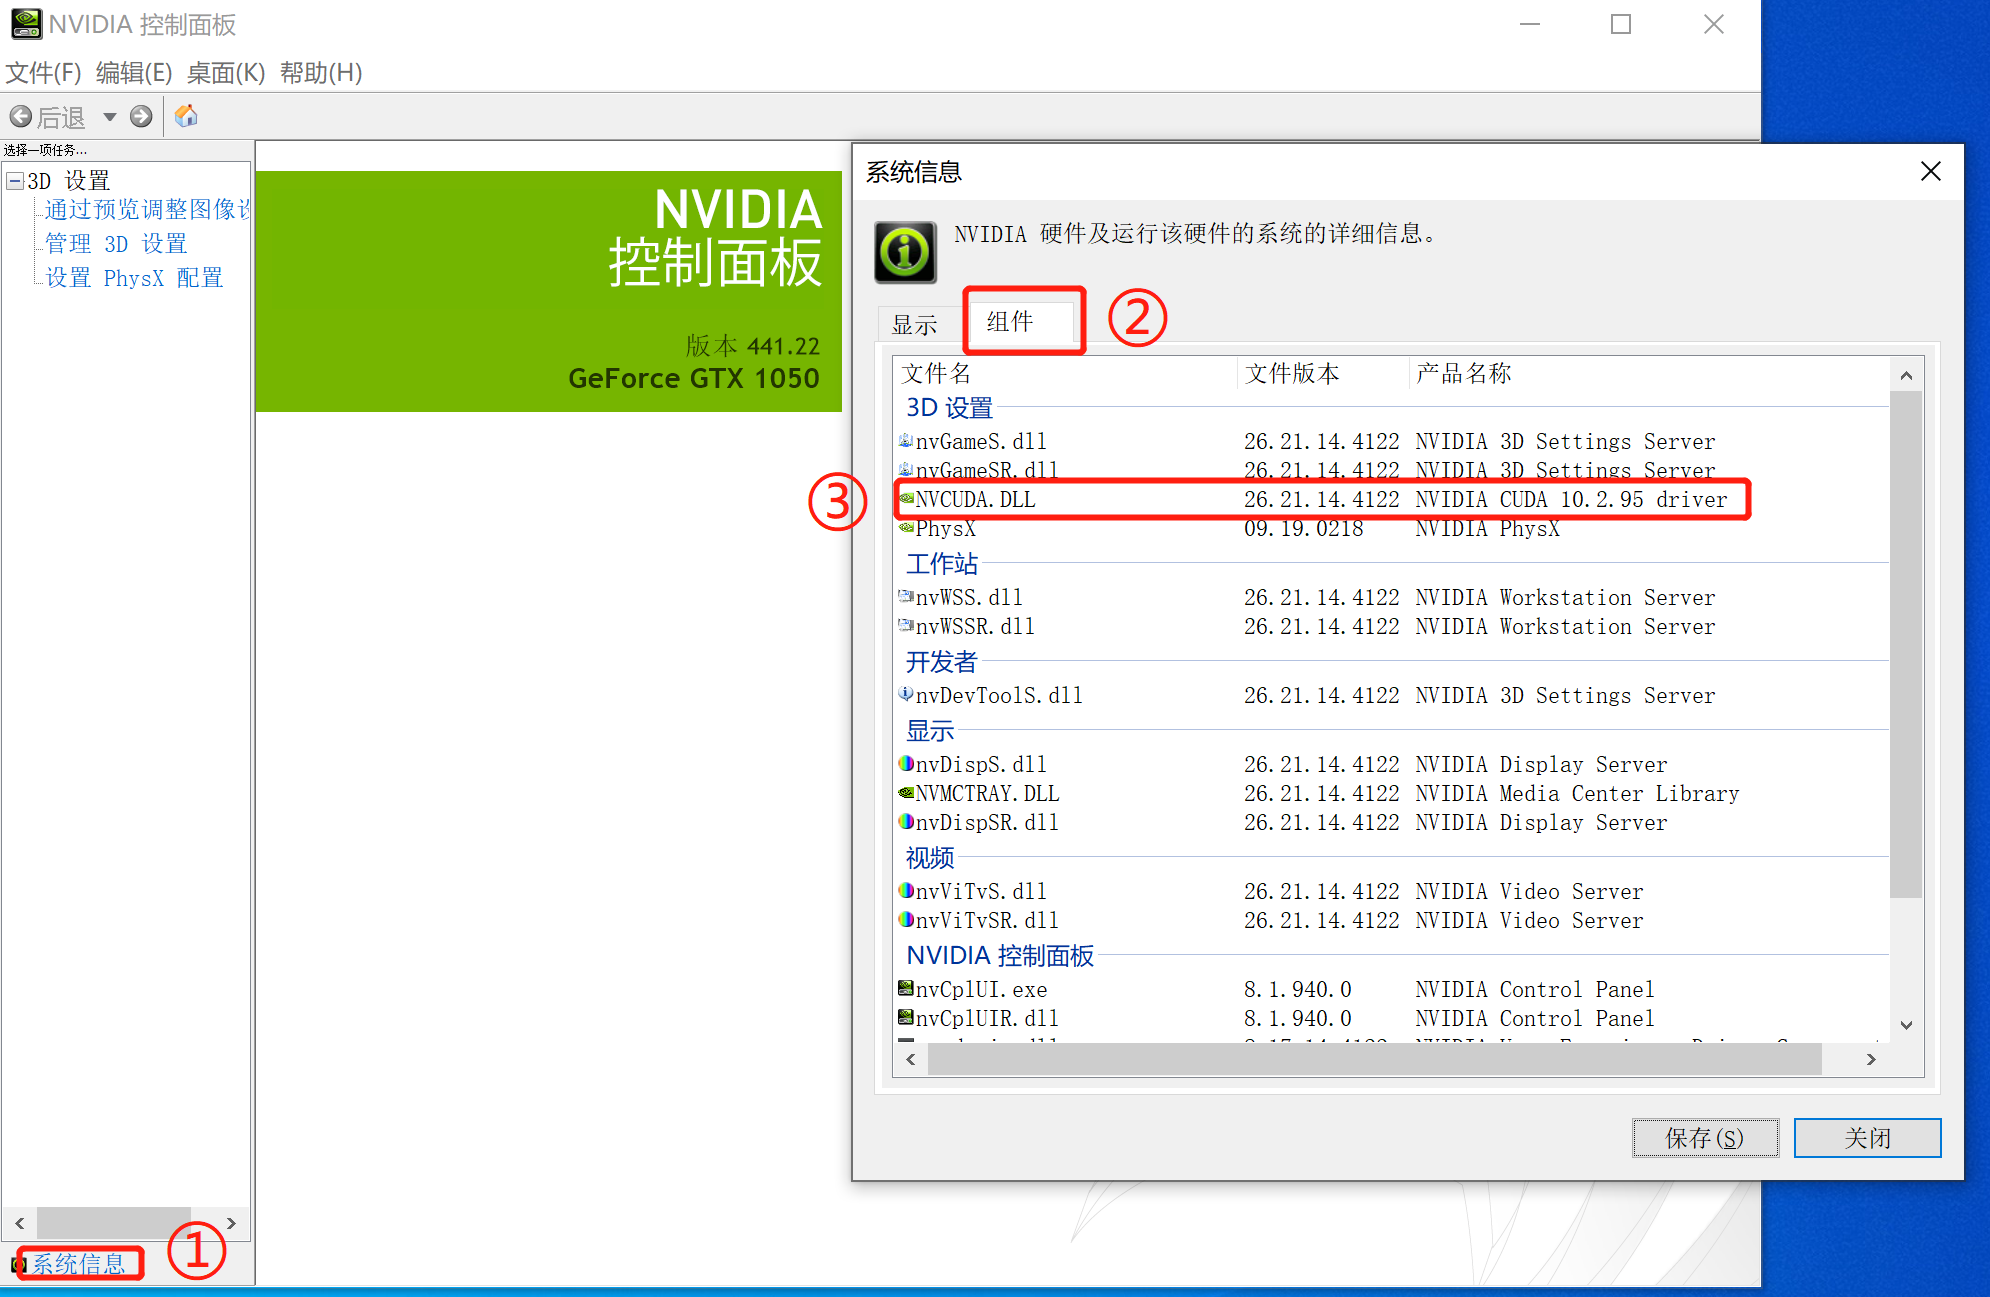The width and height of the screenshot is (1990, 1297).
Task: Click the 保存(S) button
Action: 1705,1138
